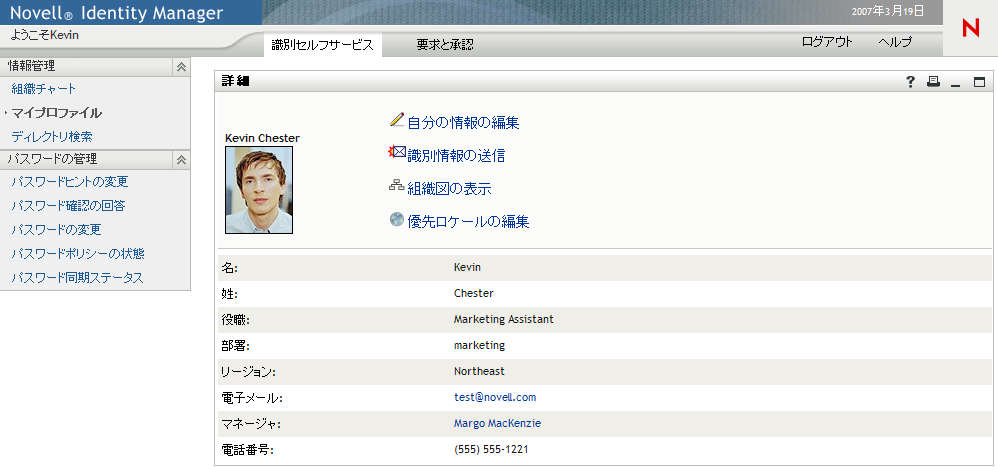Open the 要求と承認 tab
Screen dimensions: 998x469
pyautogui.click(x=445, y=45)
